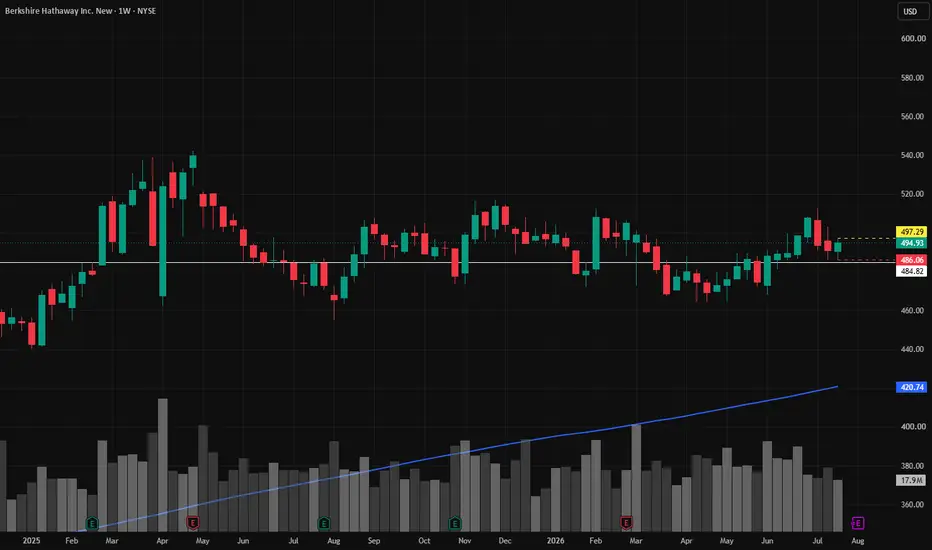Select the red 486.06 price label
This screenshot has height=550, width=932.
[x=911, y=260]
